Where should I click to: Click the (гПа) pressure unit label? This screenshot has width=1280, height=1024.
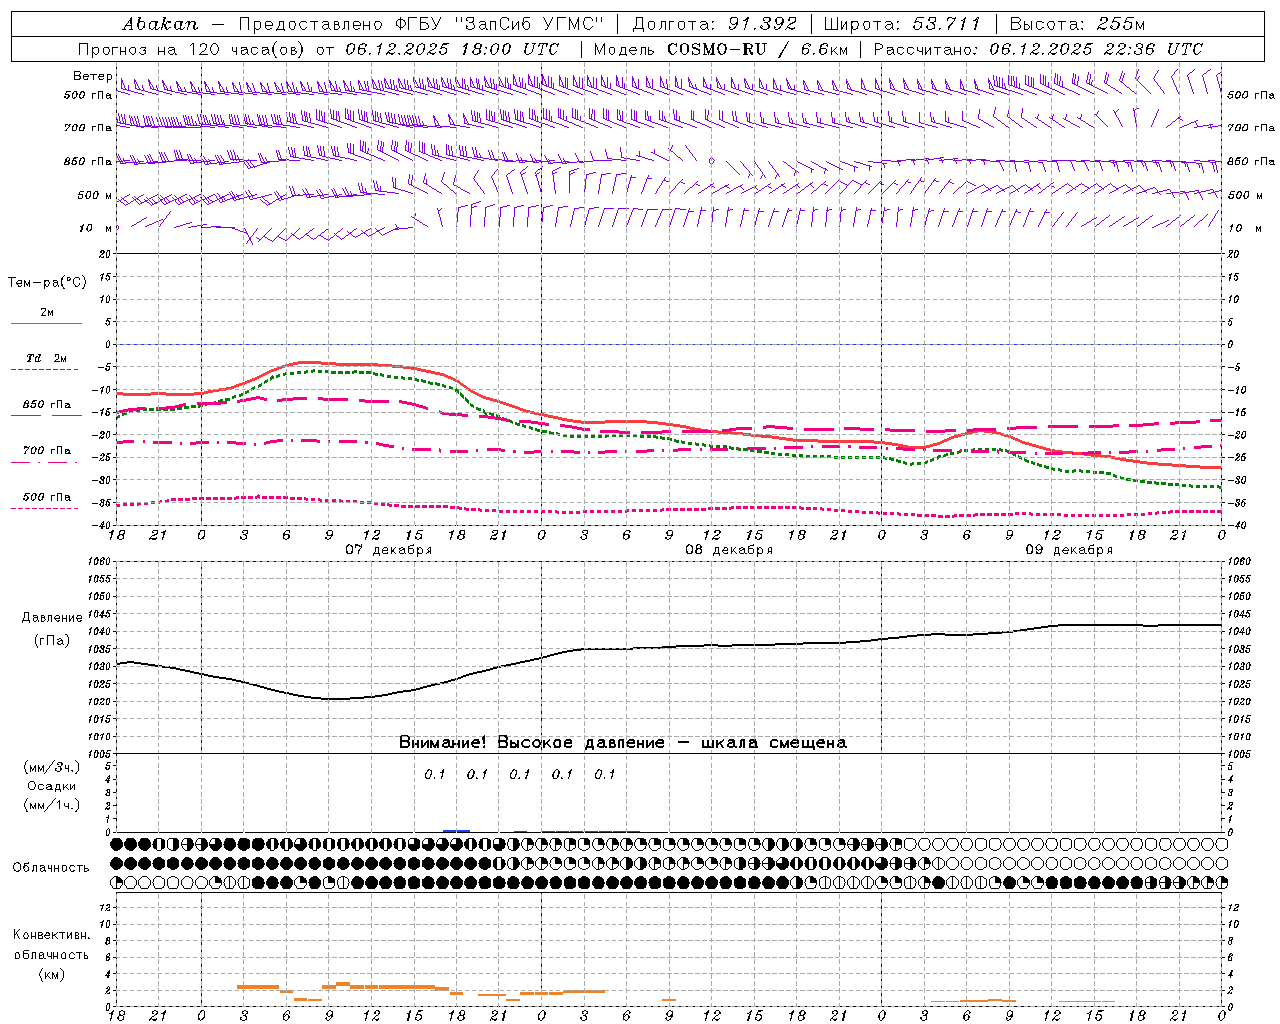(x=52, y=641)
